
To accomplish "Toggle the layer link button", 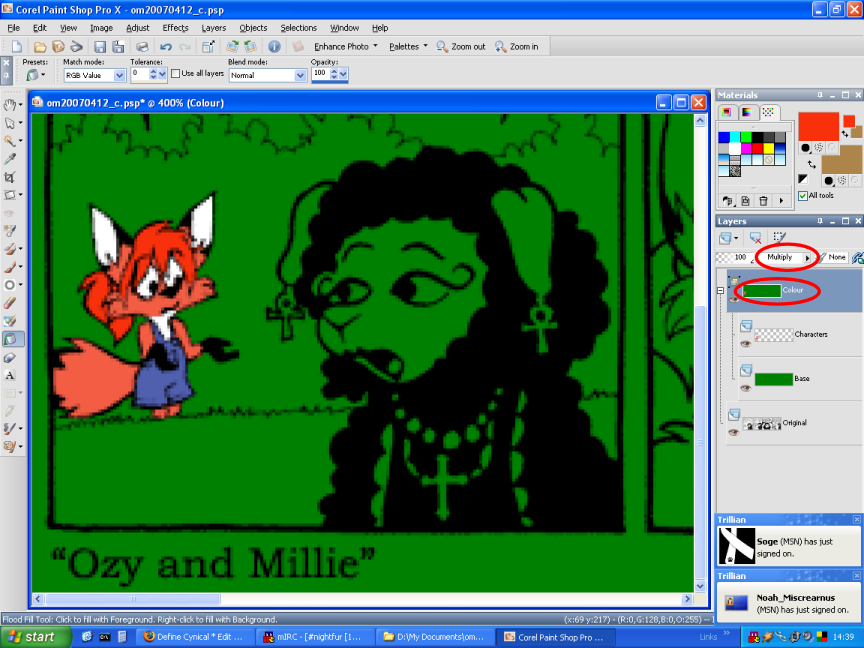I will (857, 257).
